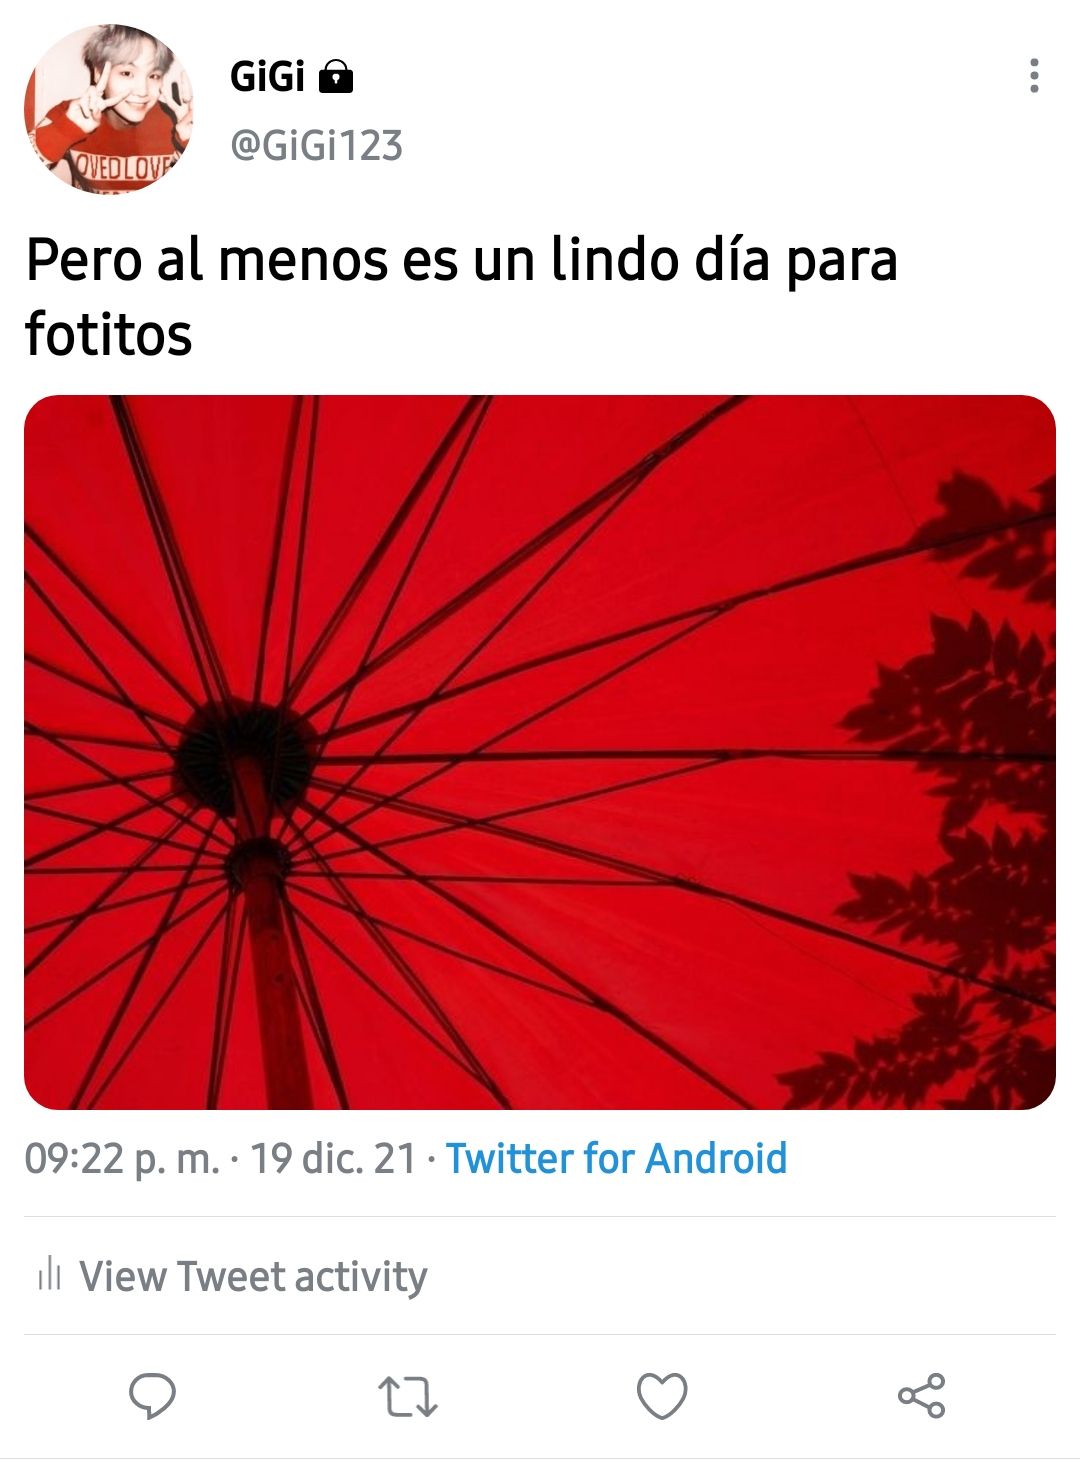
Task: Tap the reply speech bubble icon
Action: coord(153,1396)
